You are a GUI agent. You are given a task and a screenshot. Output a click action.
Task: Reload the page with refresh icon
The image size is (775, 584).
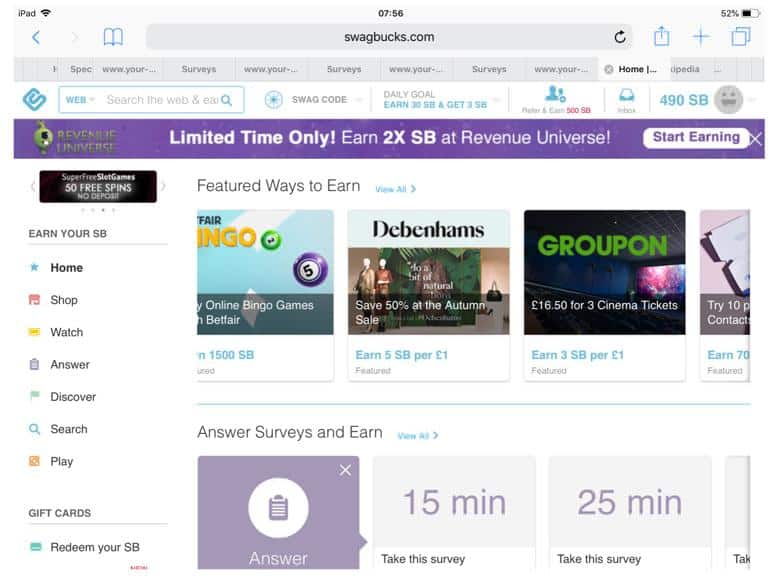[x=620, y=37]
